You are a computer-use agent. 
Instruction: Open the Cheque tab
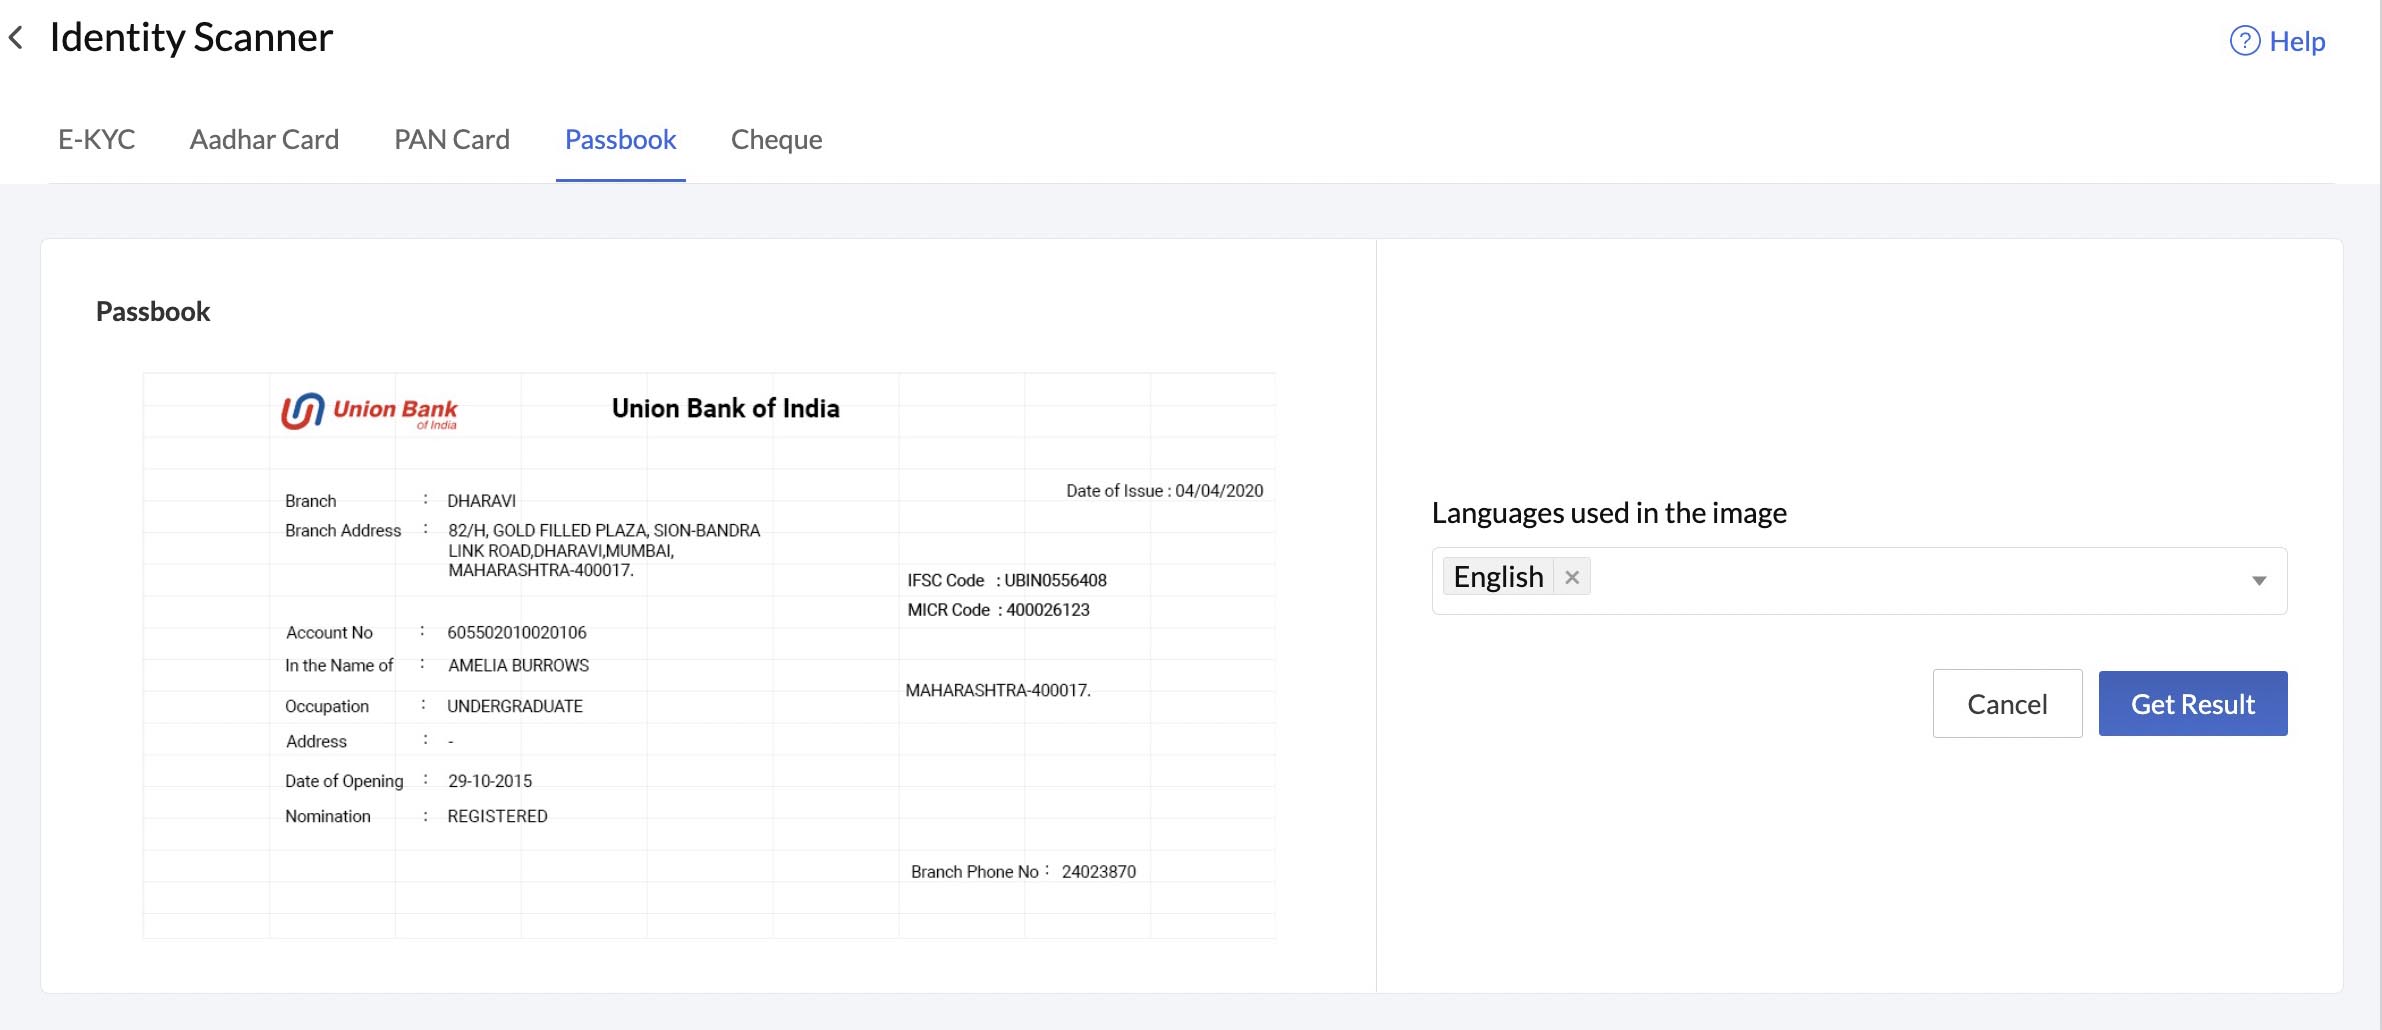(x=777, y=139)
